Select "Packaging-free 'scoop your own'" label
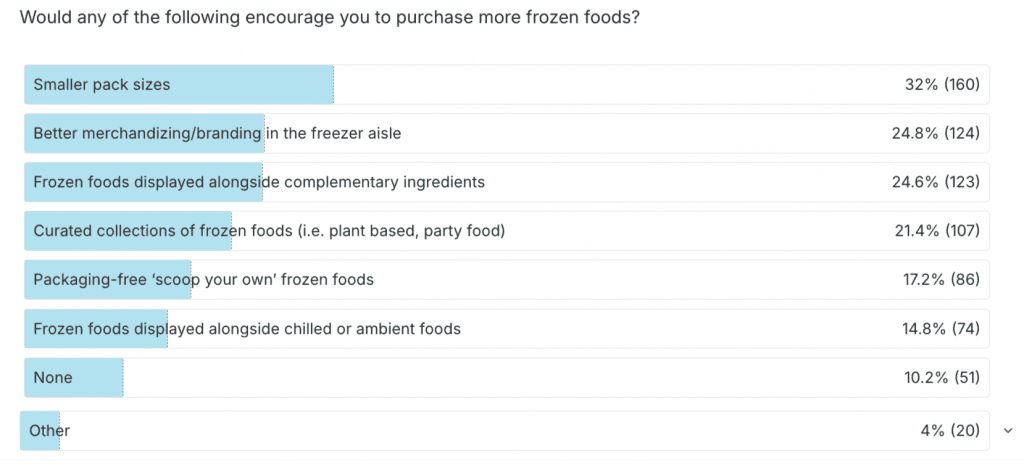 (x=203, y=280)
